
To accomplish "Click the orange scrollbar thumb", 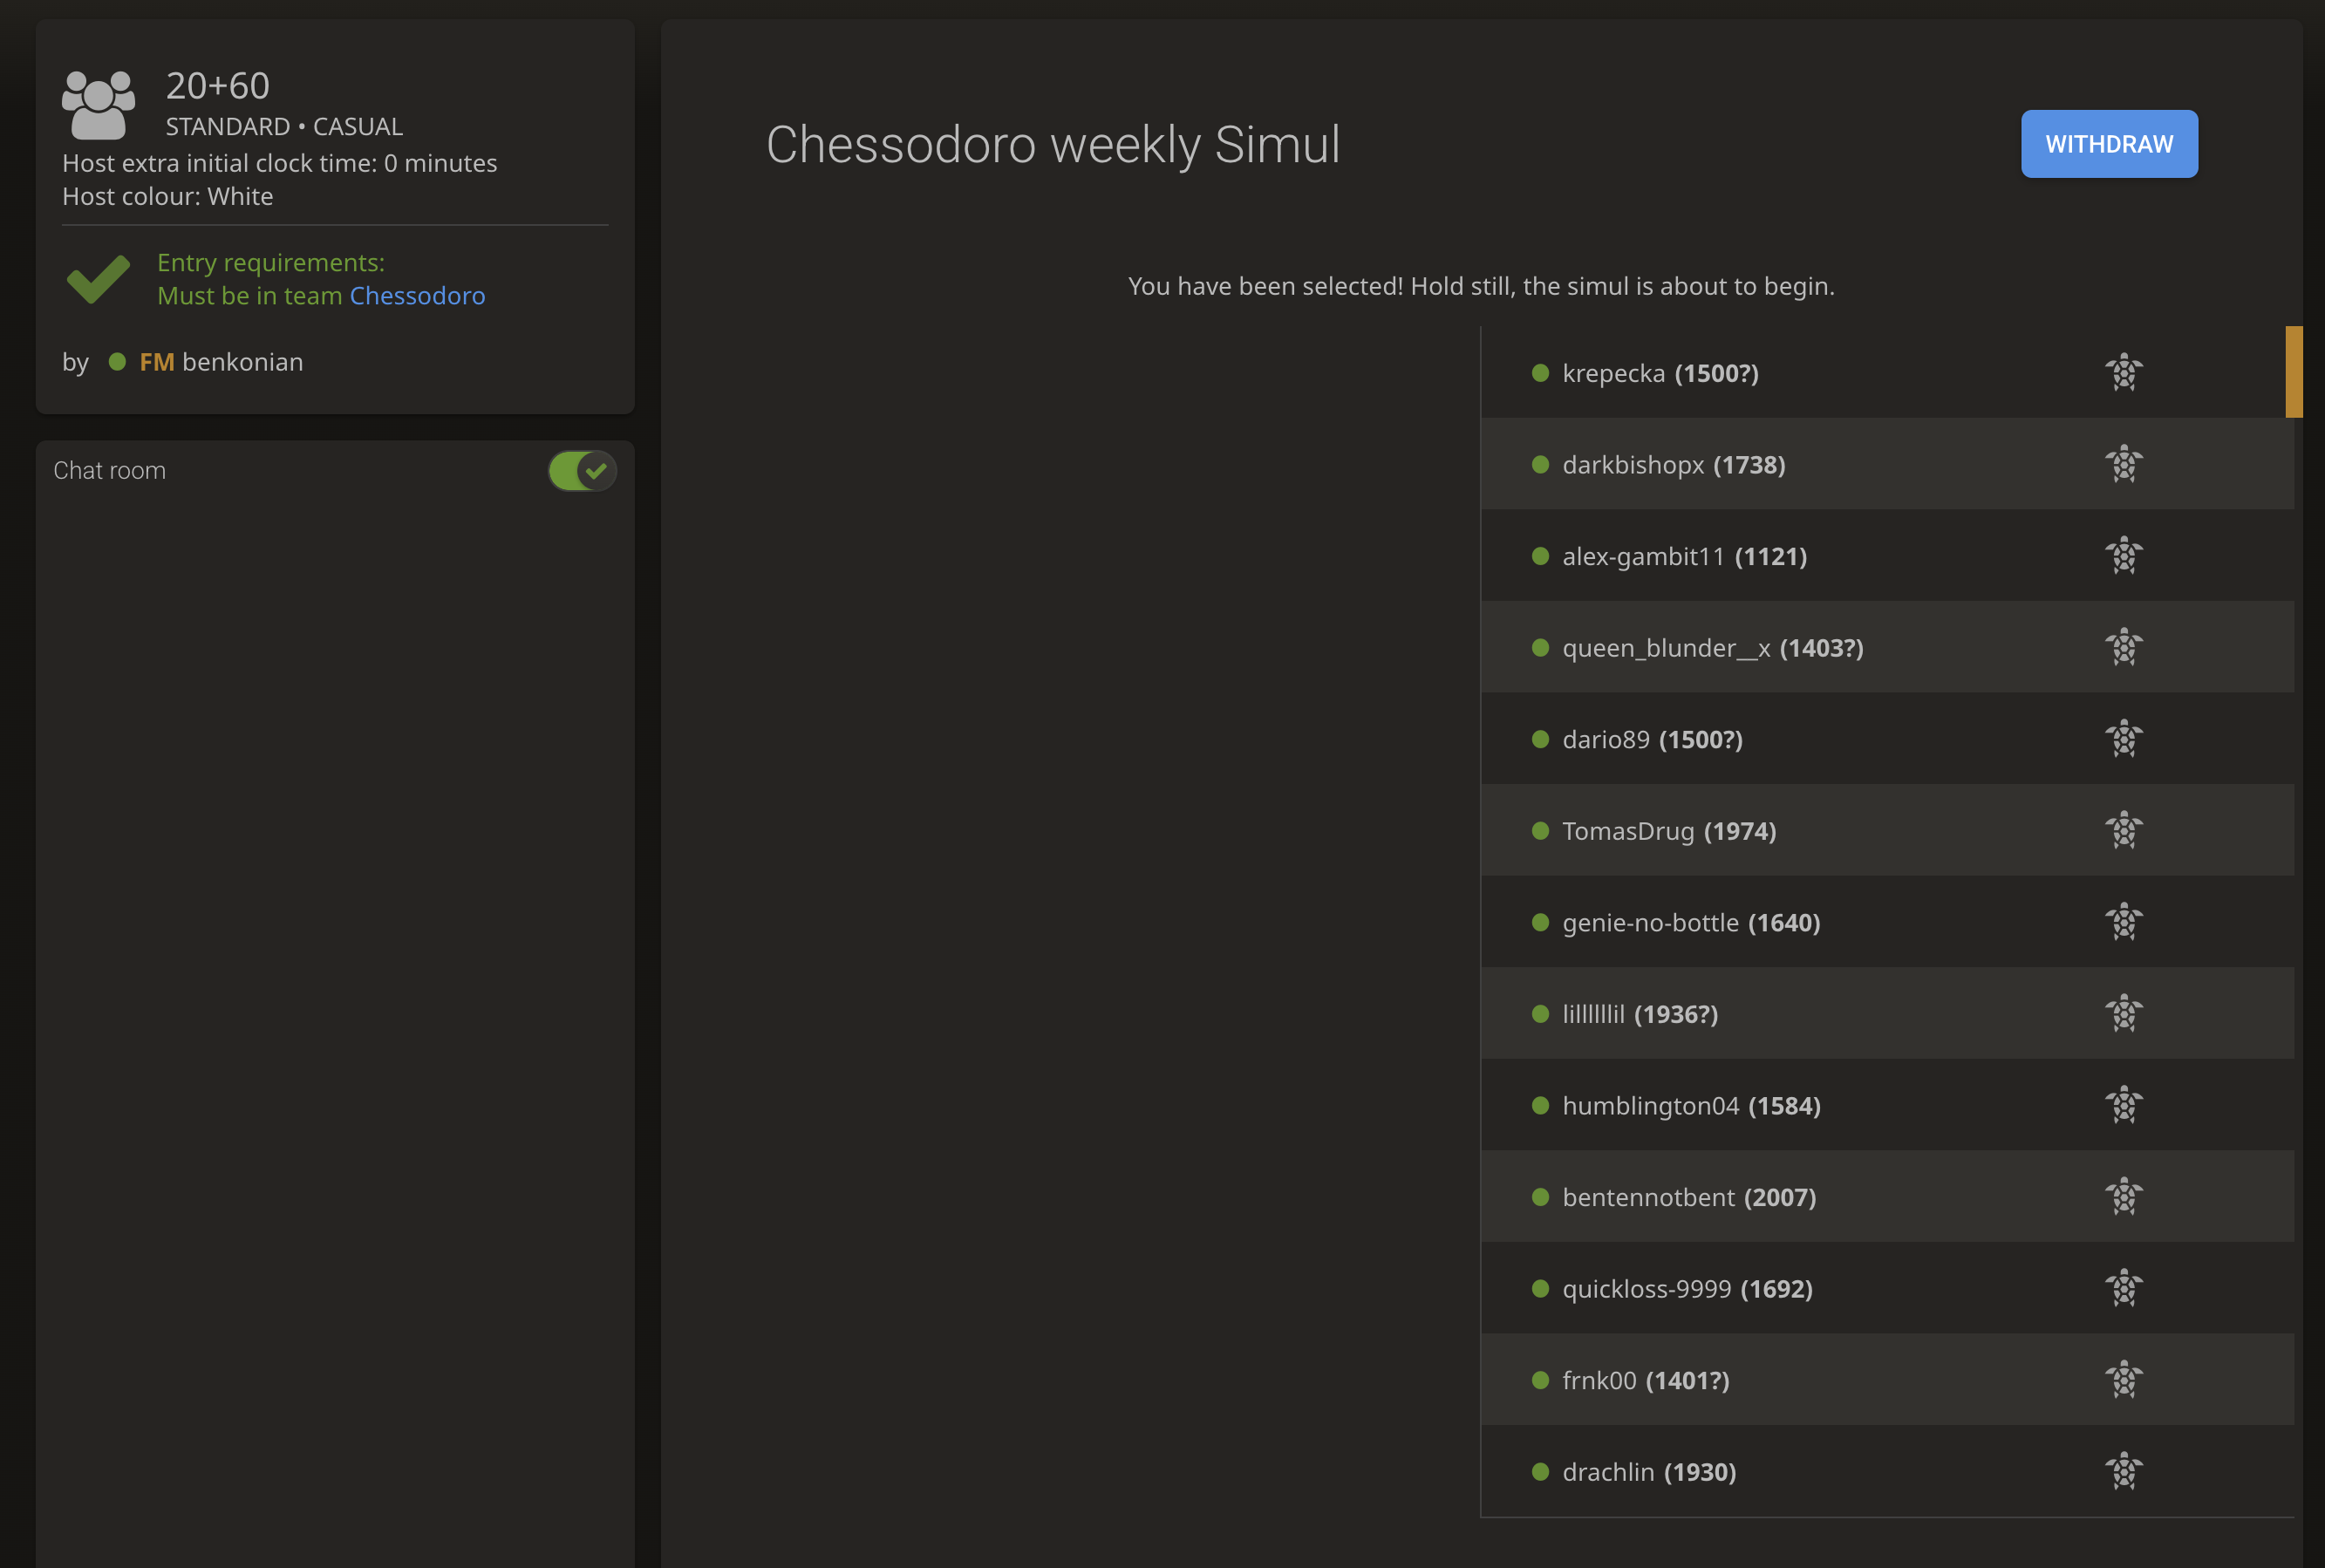I will click(2294, 372).
